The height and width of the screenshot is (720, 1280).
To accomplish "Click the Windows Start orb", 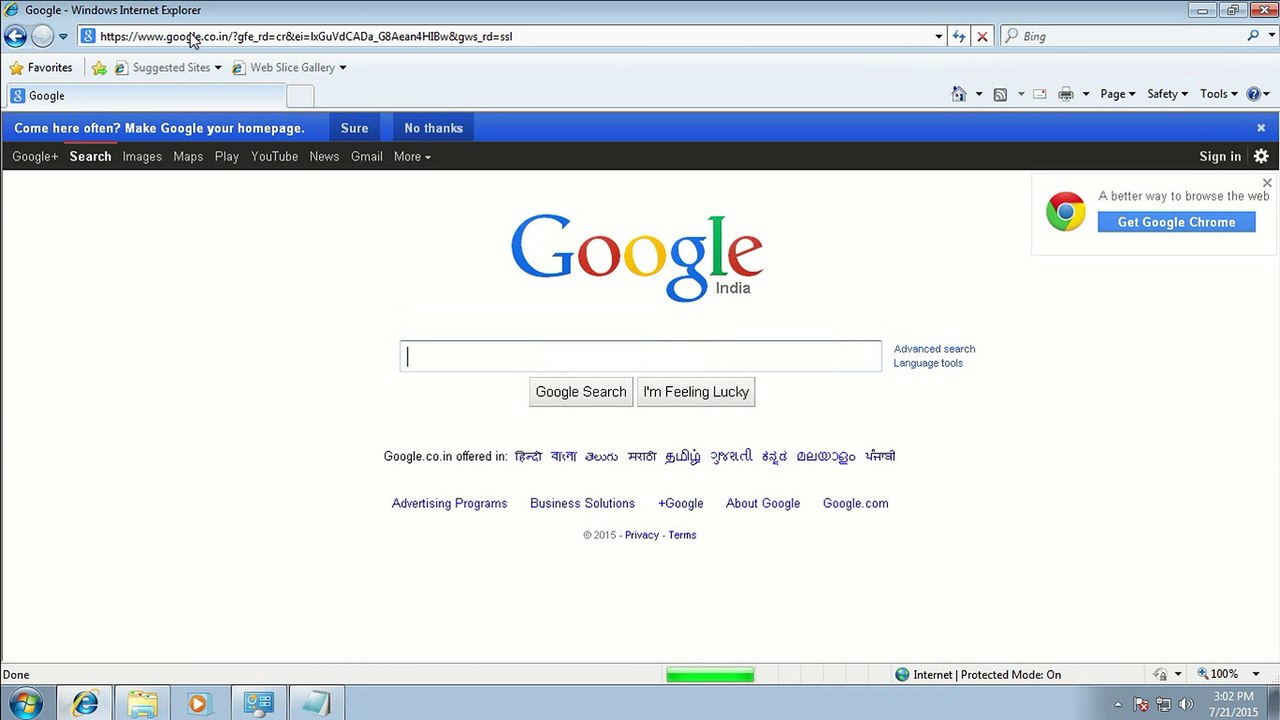I will pos(25,704).
